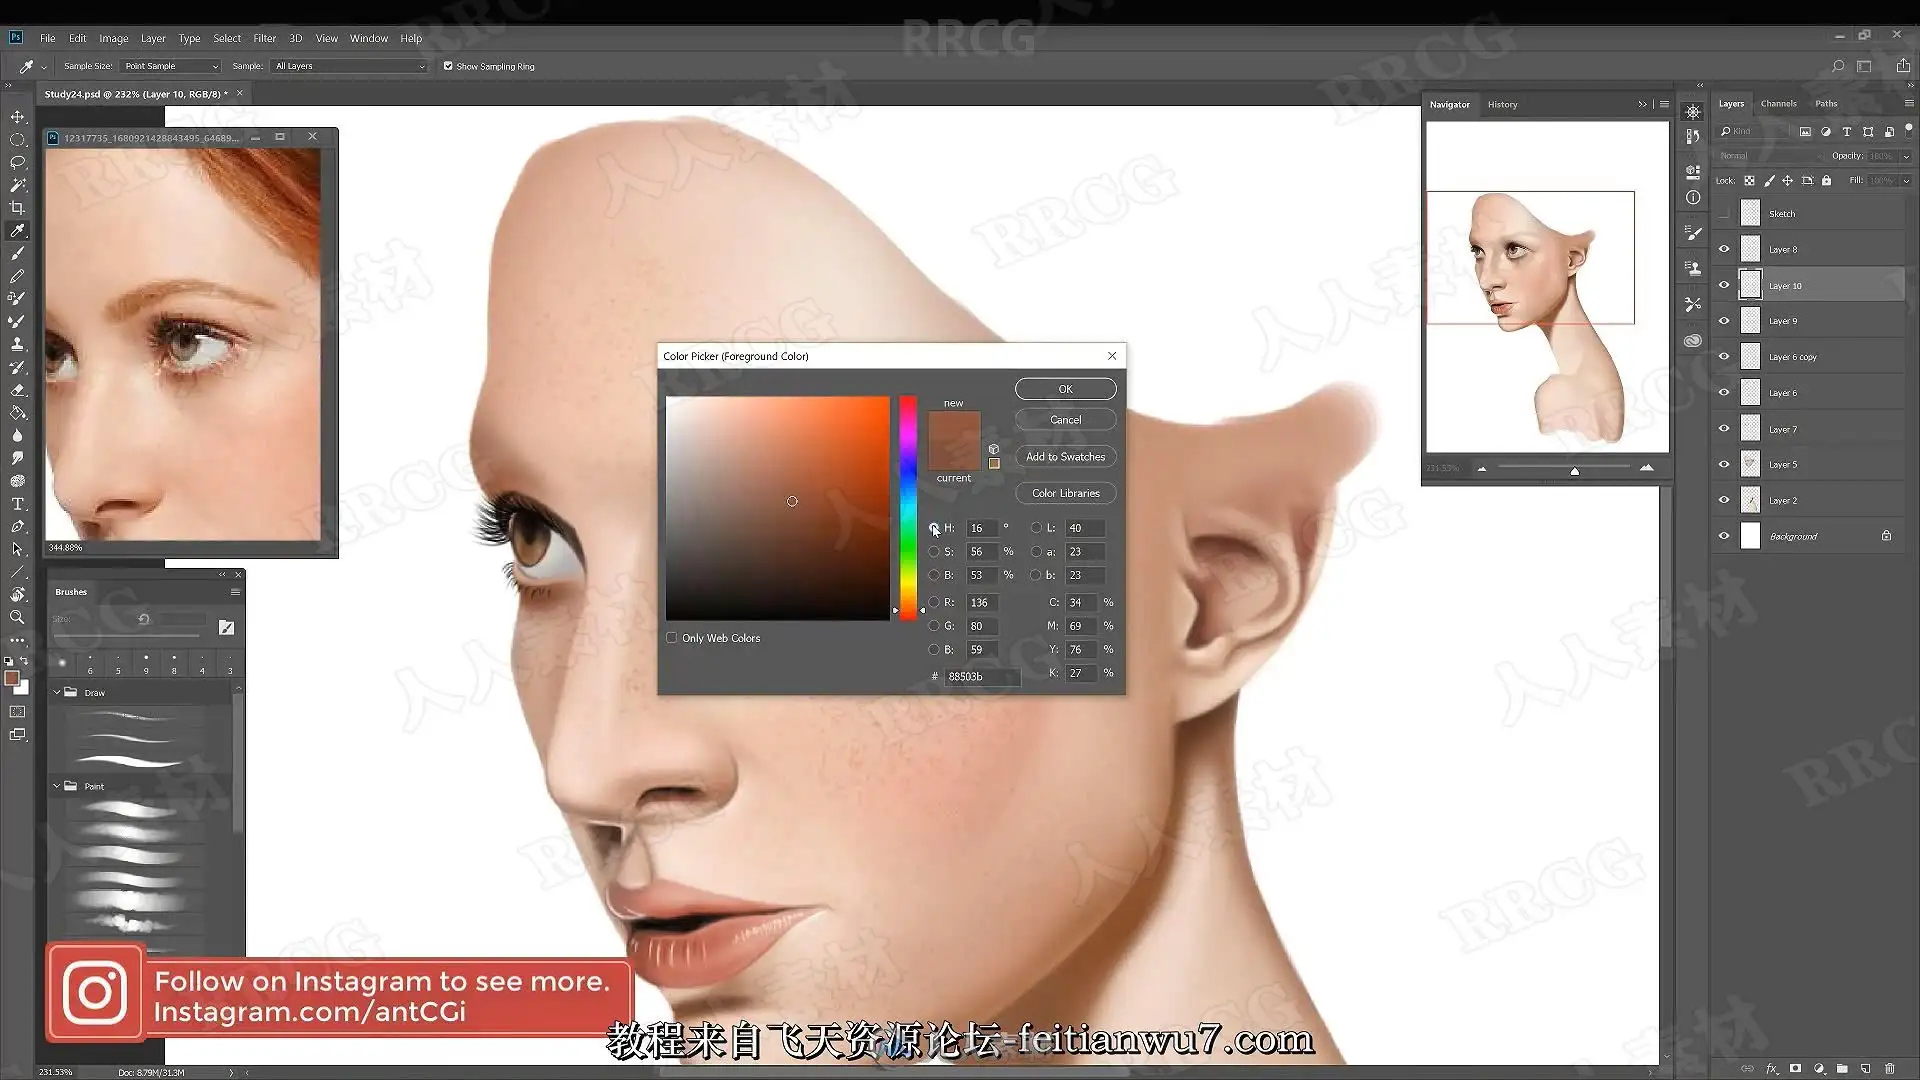
Task: Open the Sample All Layers dropdown
Action: pos(350,66)
